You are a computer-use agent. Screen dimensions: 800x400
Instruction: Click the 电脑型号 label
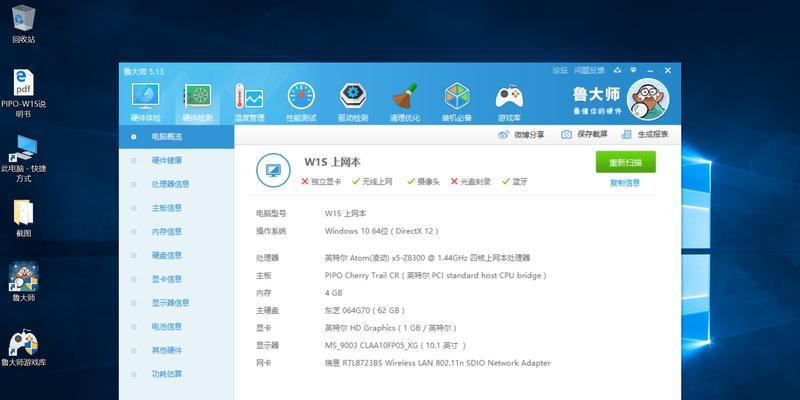pos(271,214)
